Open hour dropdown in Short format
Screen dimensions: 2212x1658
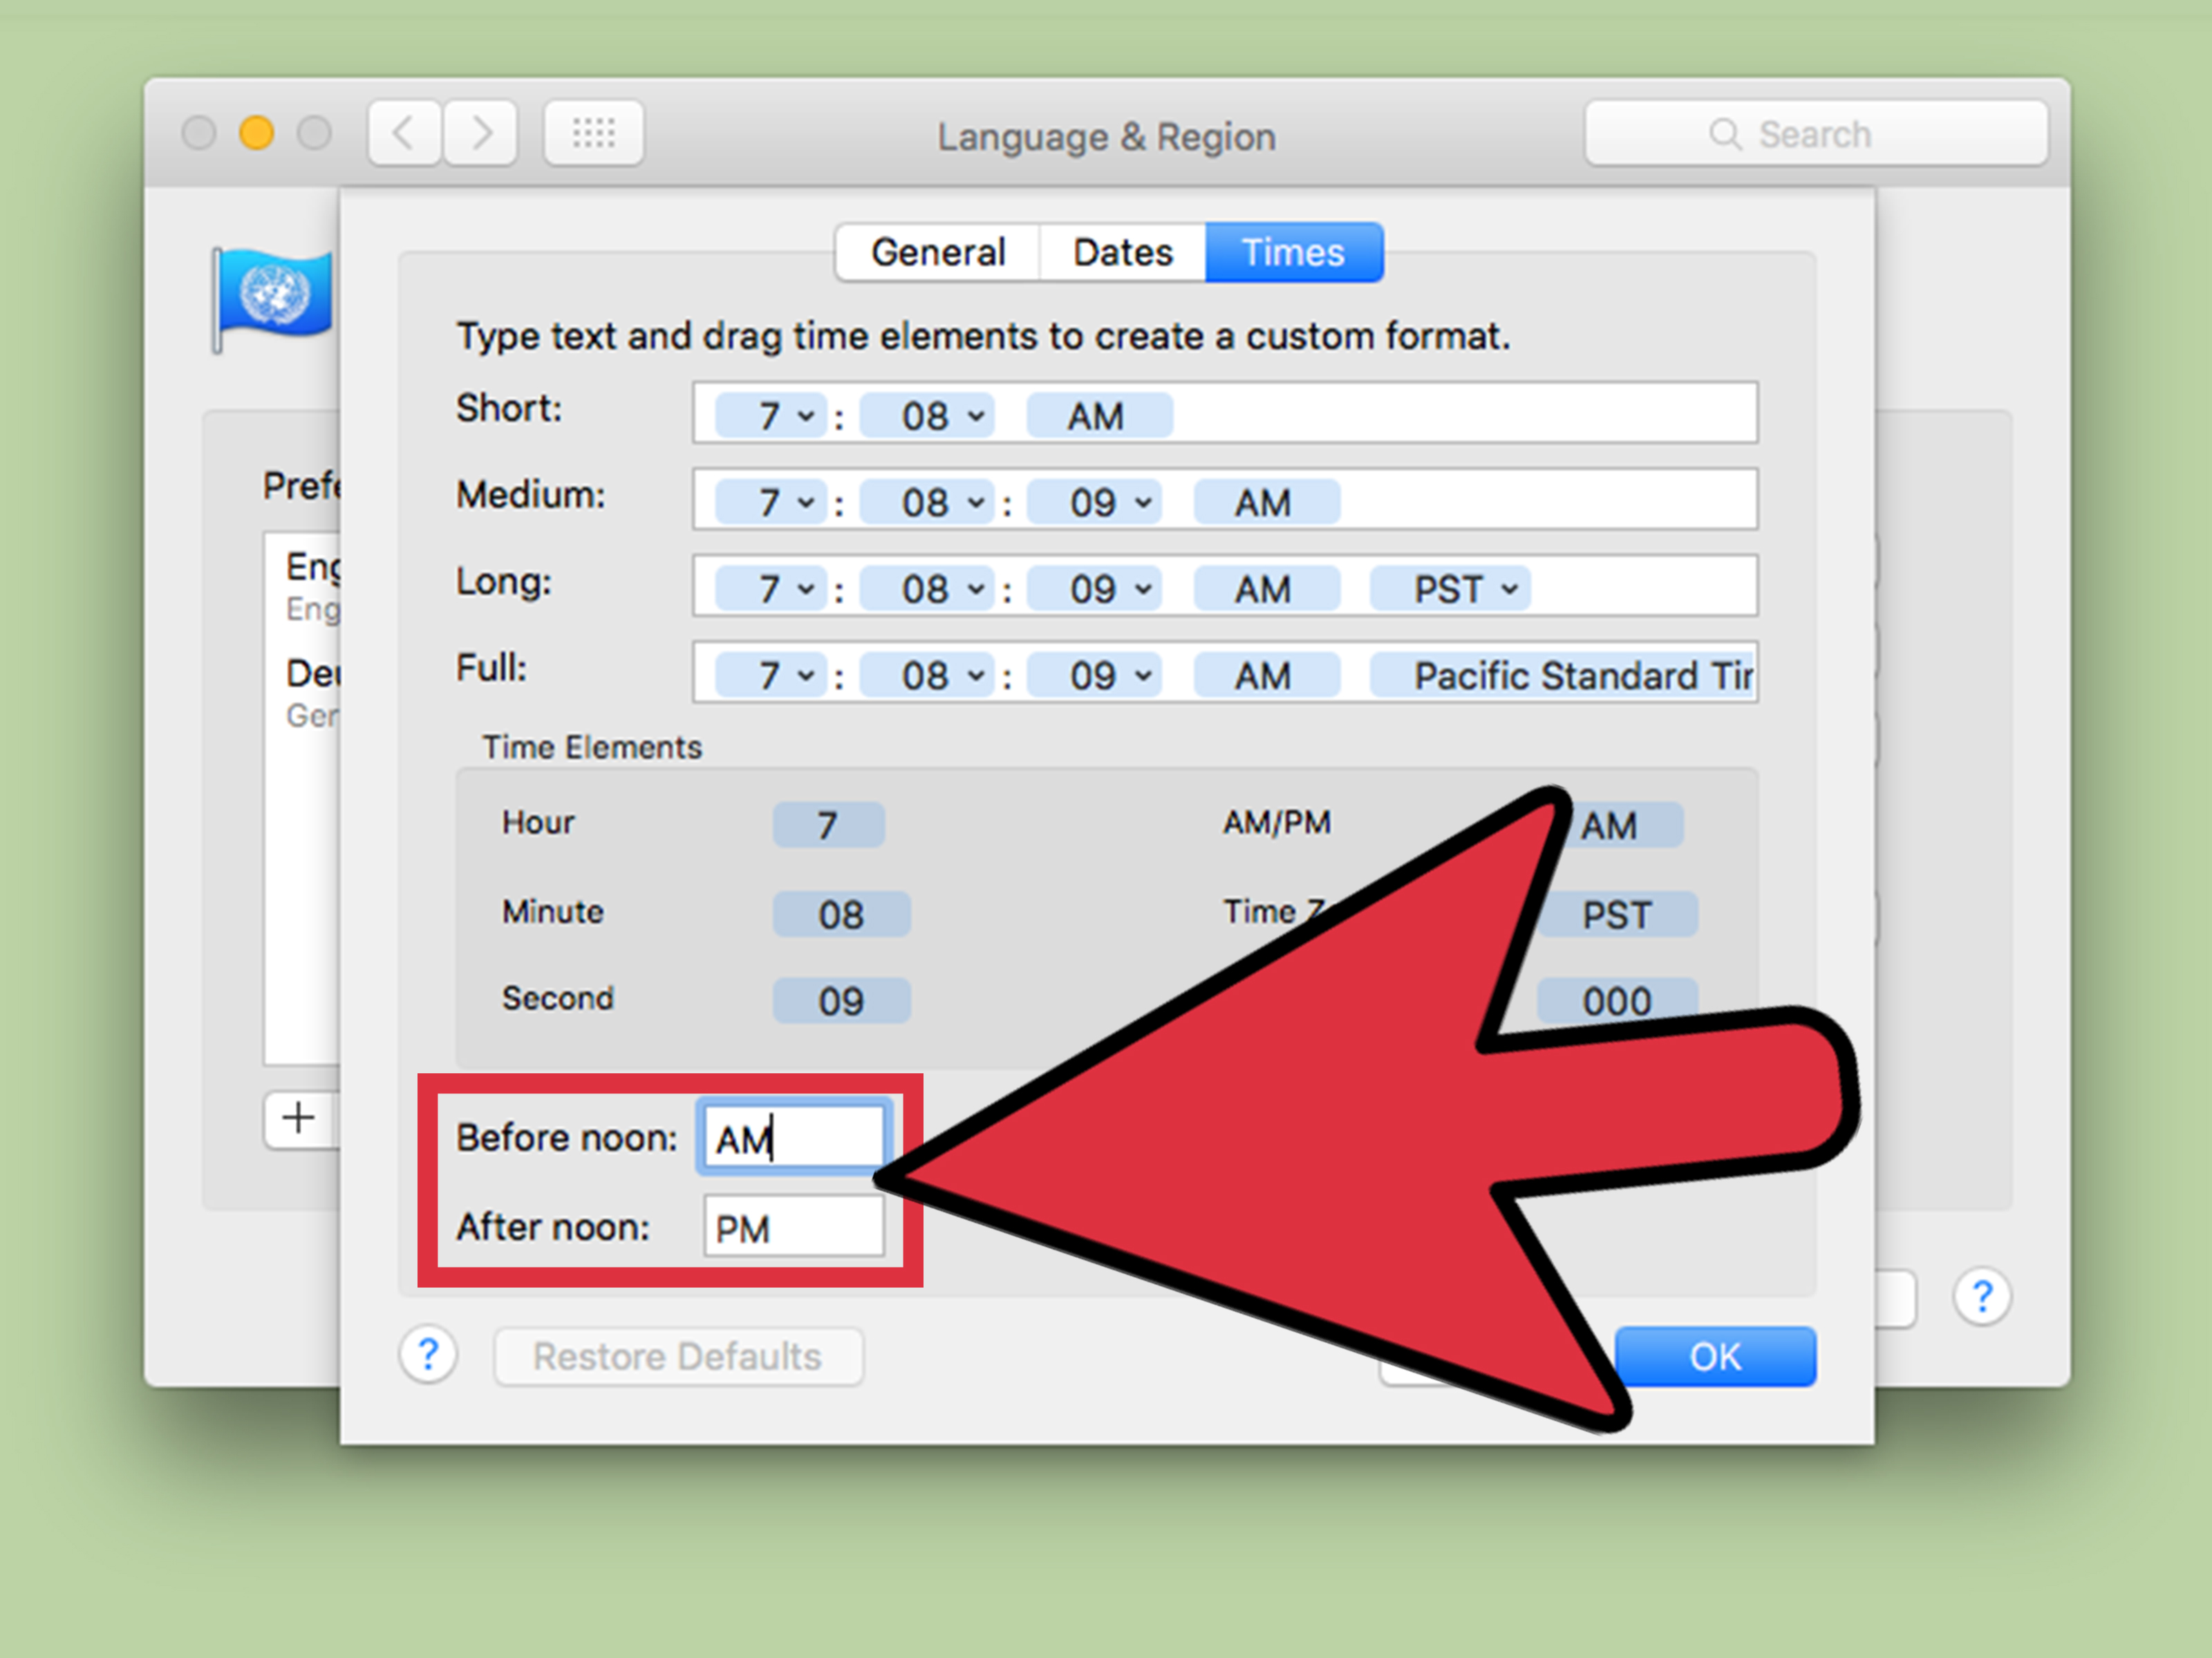coord(771,415)
